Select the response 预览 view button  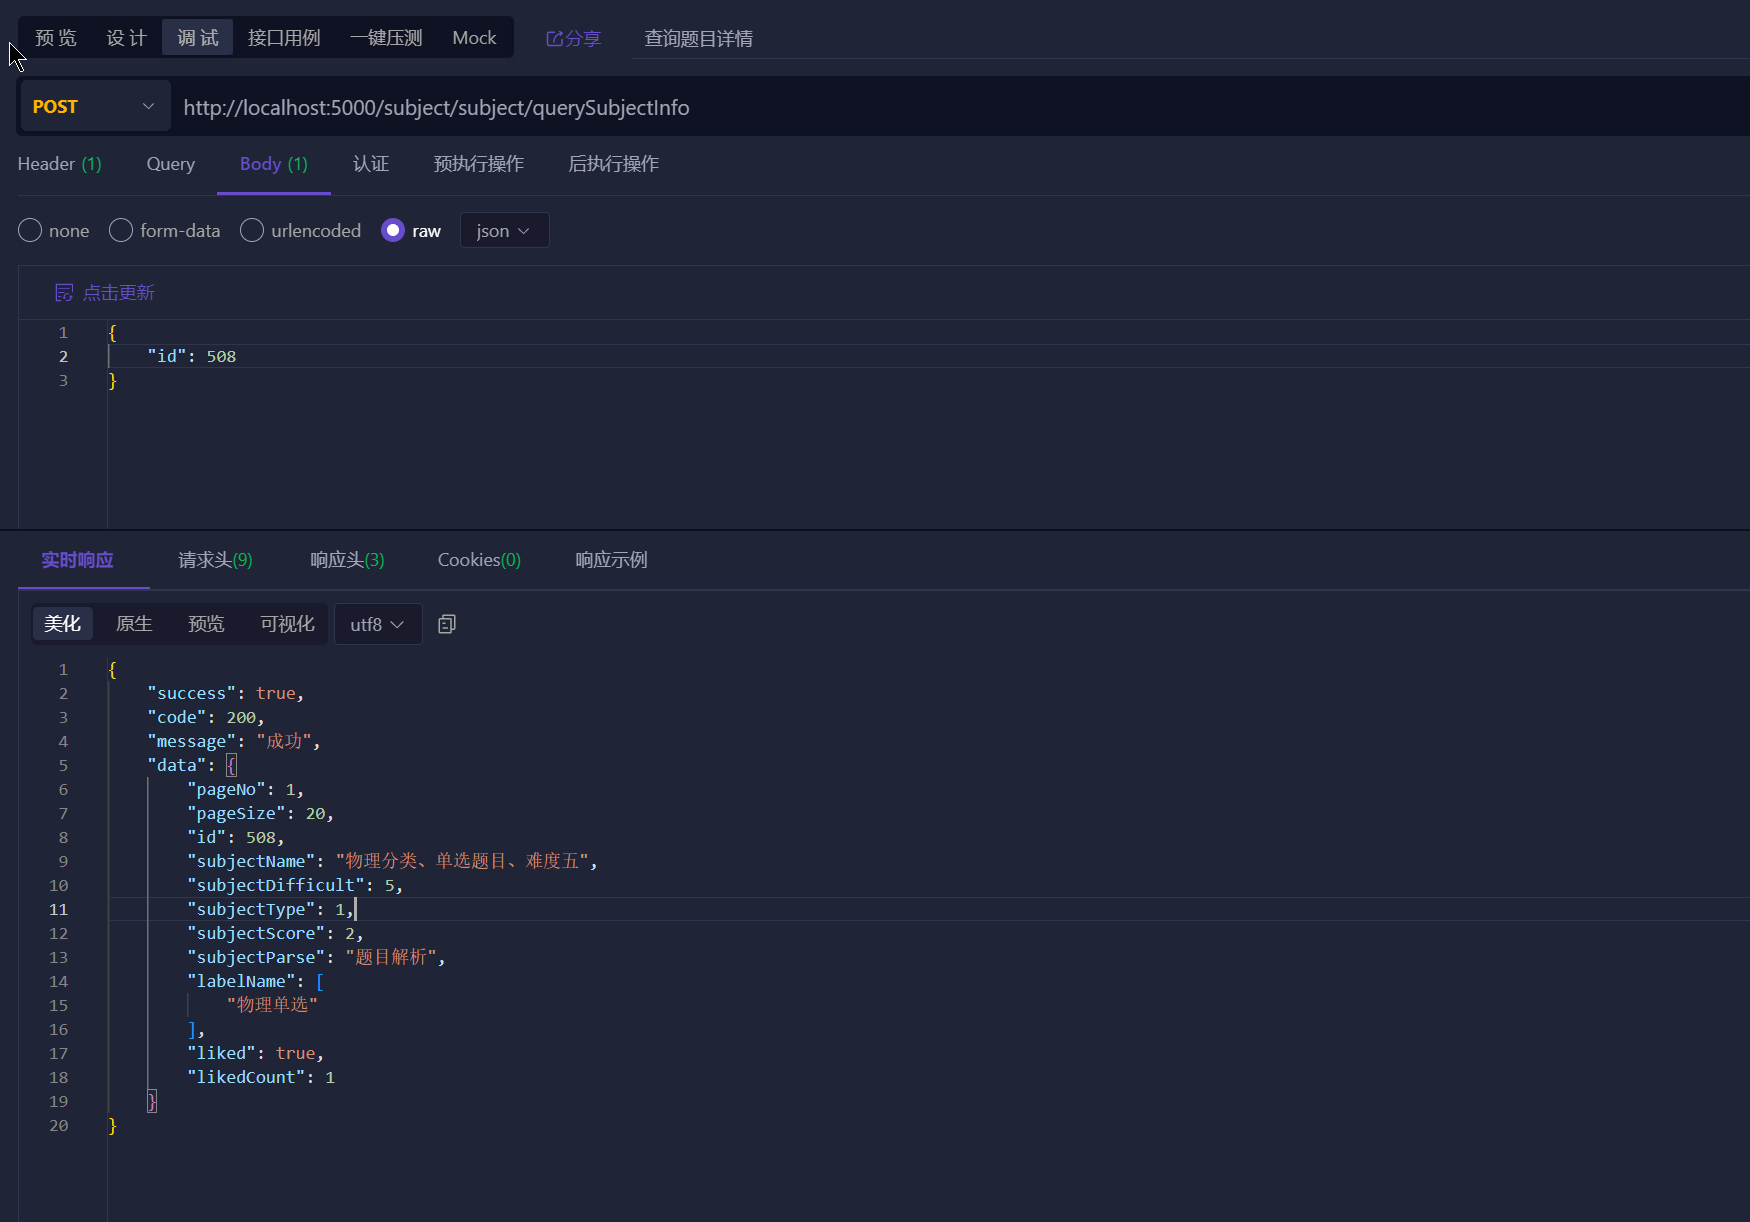206,624
